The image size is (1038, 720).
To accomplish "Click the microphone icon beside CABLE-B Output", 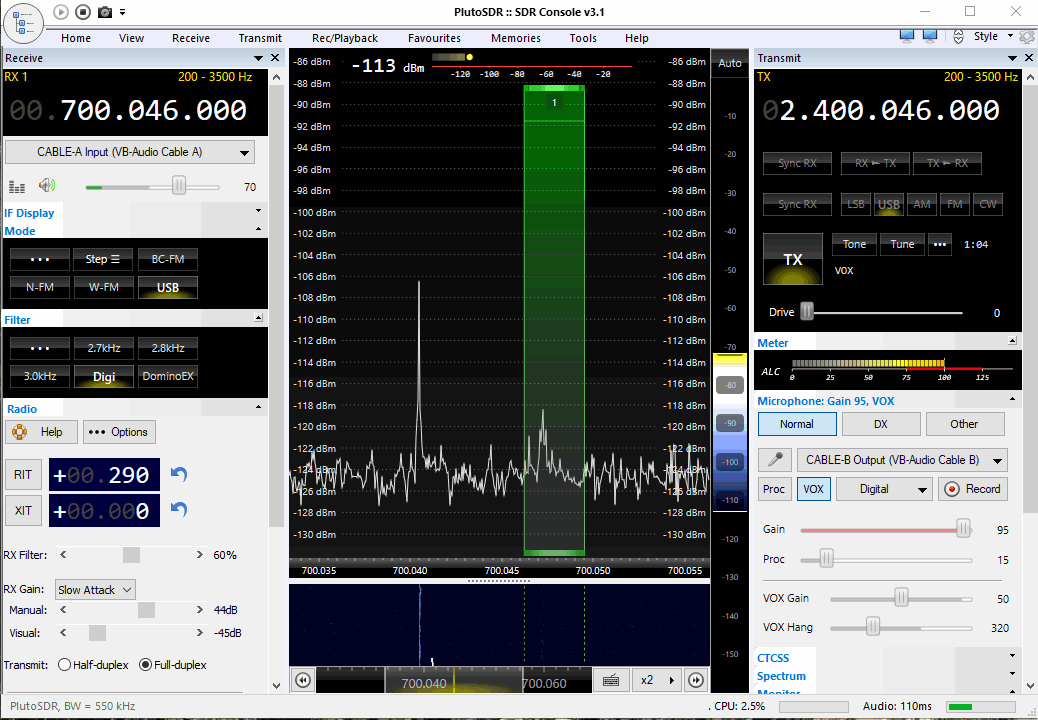I will 773,460.
